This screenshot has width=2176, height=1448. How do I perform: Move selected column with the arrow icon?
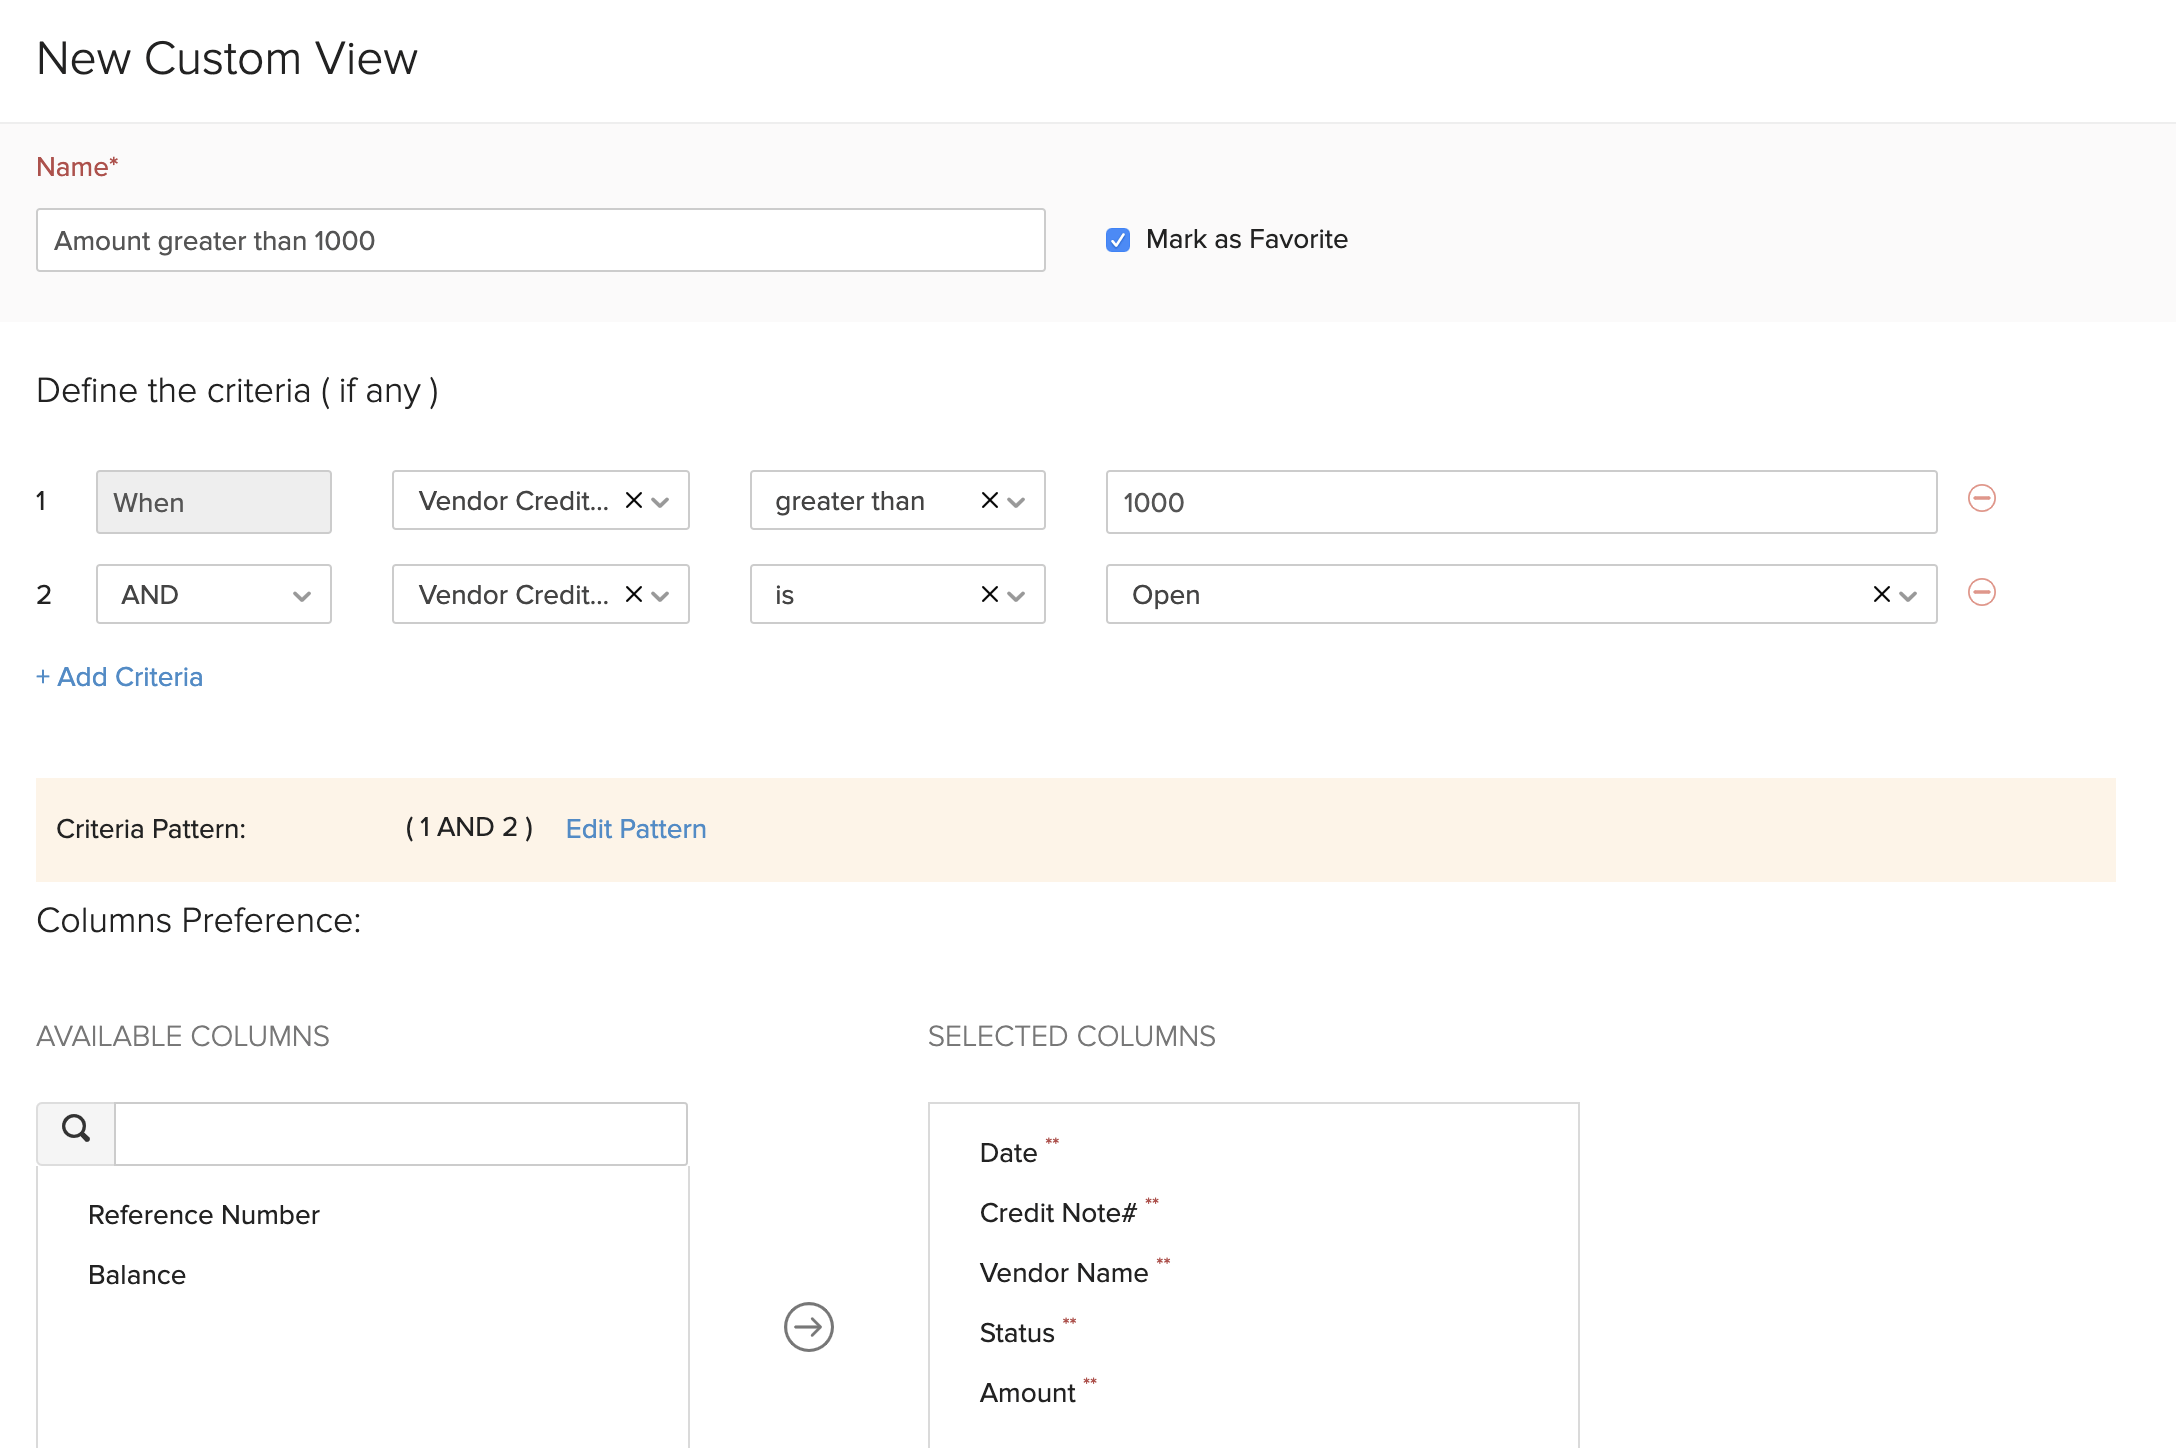click(808, 1327)
